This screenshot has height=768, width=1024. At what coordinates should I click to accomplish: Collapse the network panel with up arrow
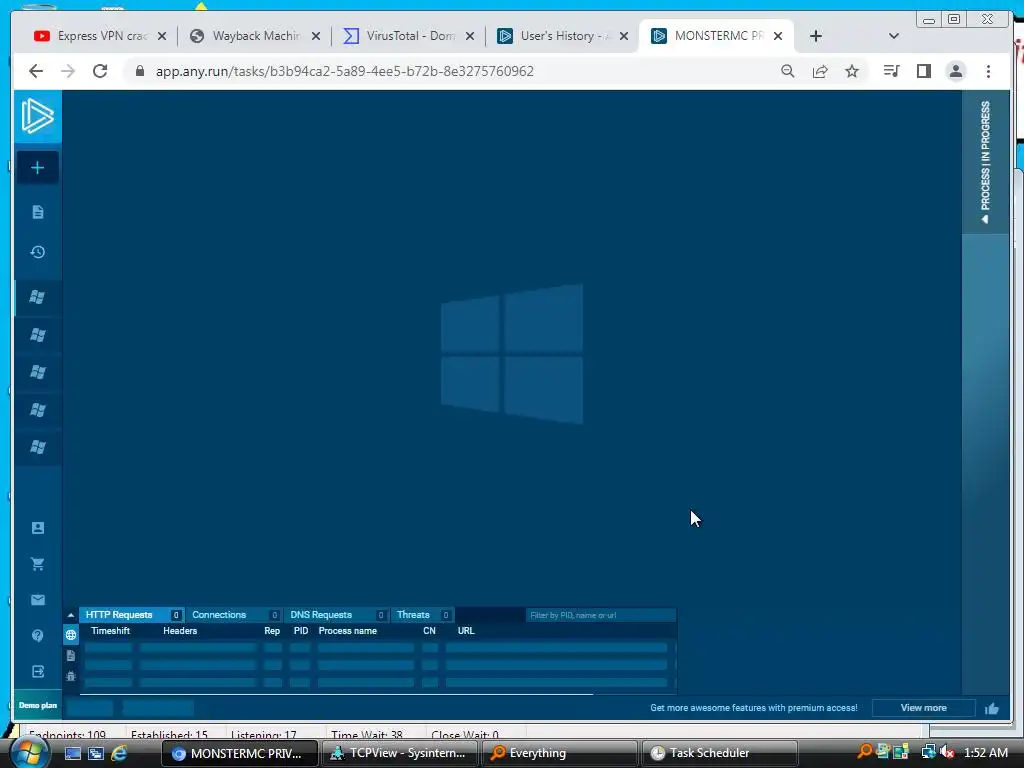[71, 615]
